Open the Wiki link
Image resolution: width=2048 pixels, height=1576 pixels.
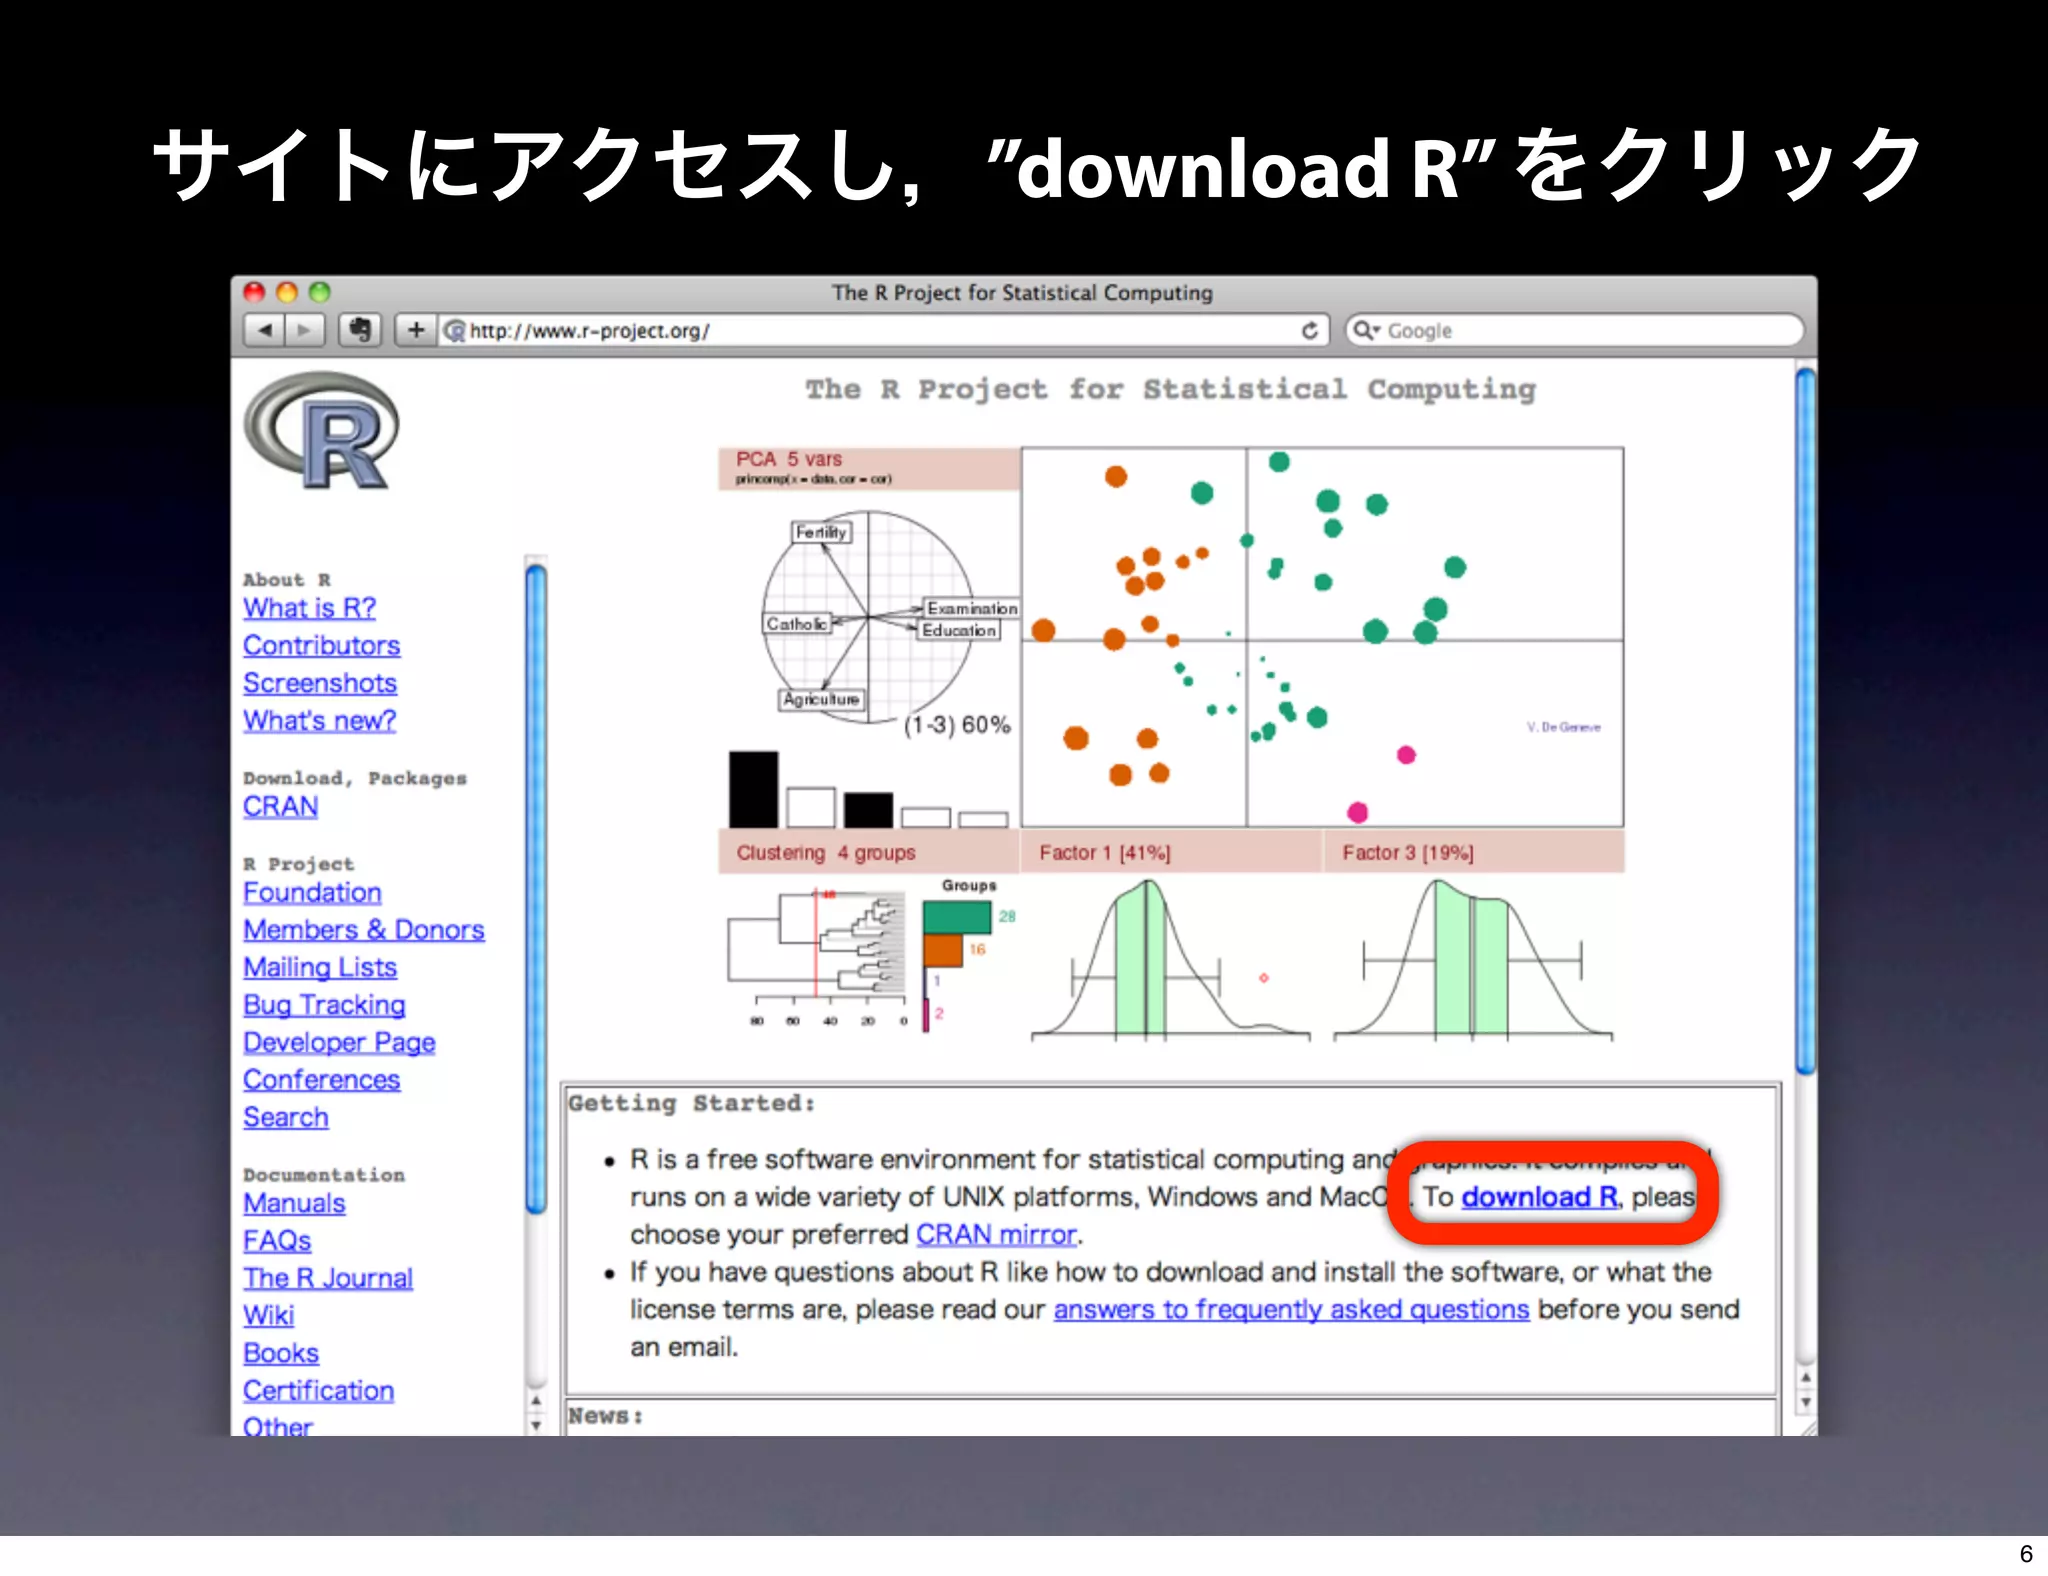tap(268, 1316)
